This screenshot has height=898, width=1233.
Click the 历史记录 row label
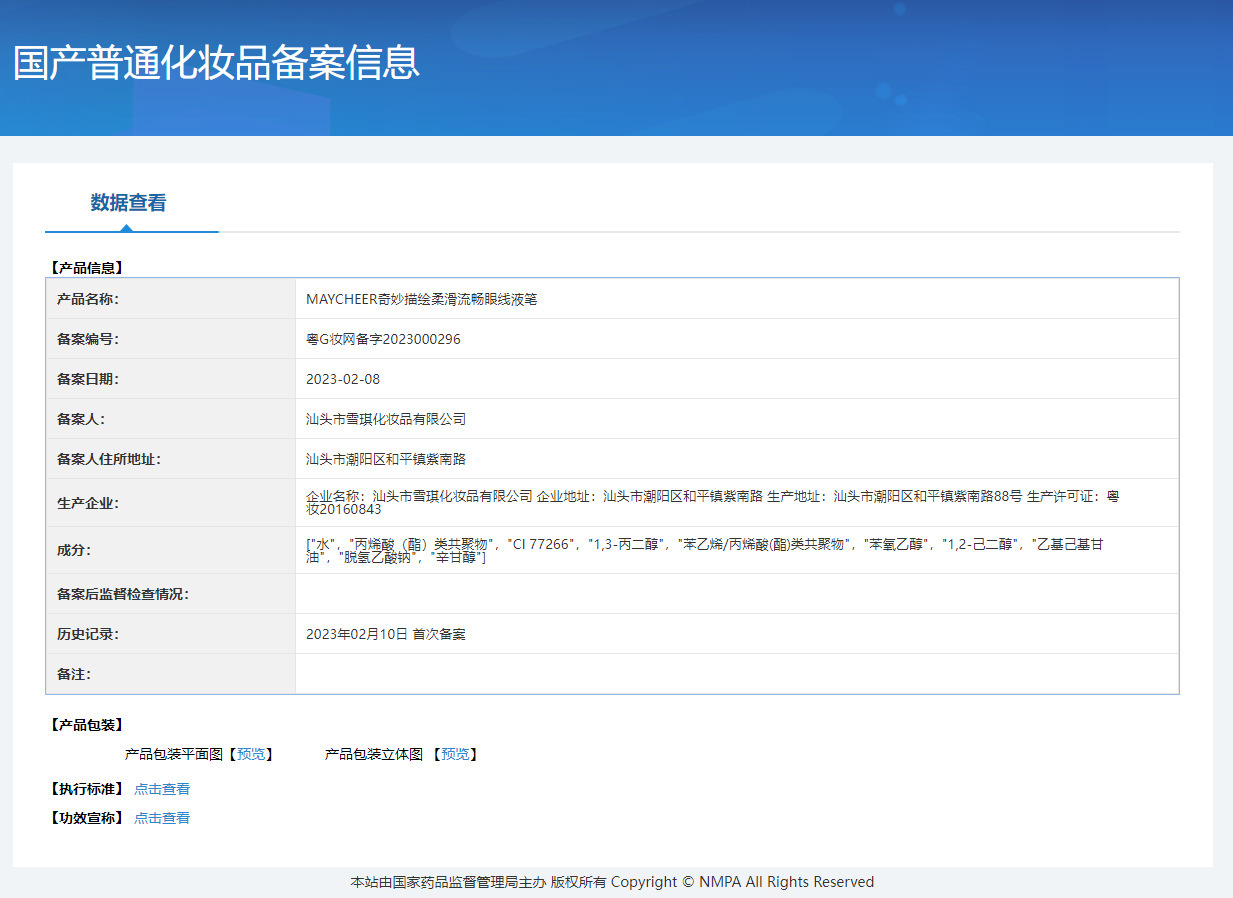(88, 634)
